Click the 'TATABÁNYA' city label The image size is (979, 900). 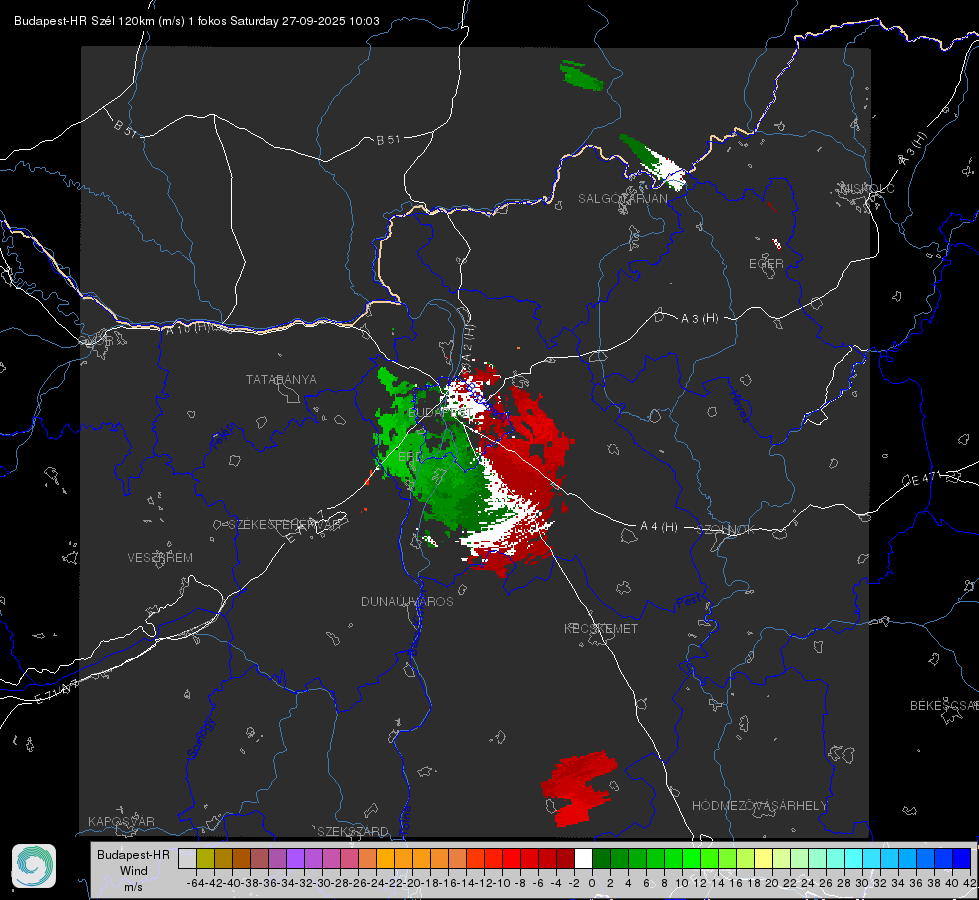[281, 380]
